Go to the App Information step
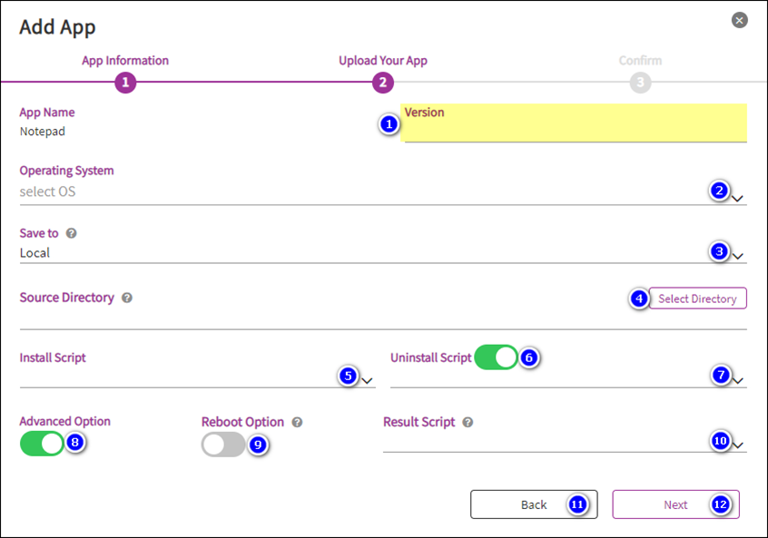 (x=125, y=61)
